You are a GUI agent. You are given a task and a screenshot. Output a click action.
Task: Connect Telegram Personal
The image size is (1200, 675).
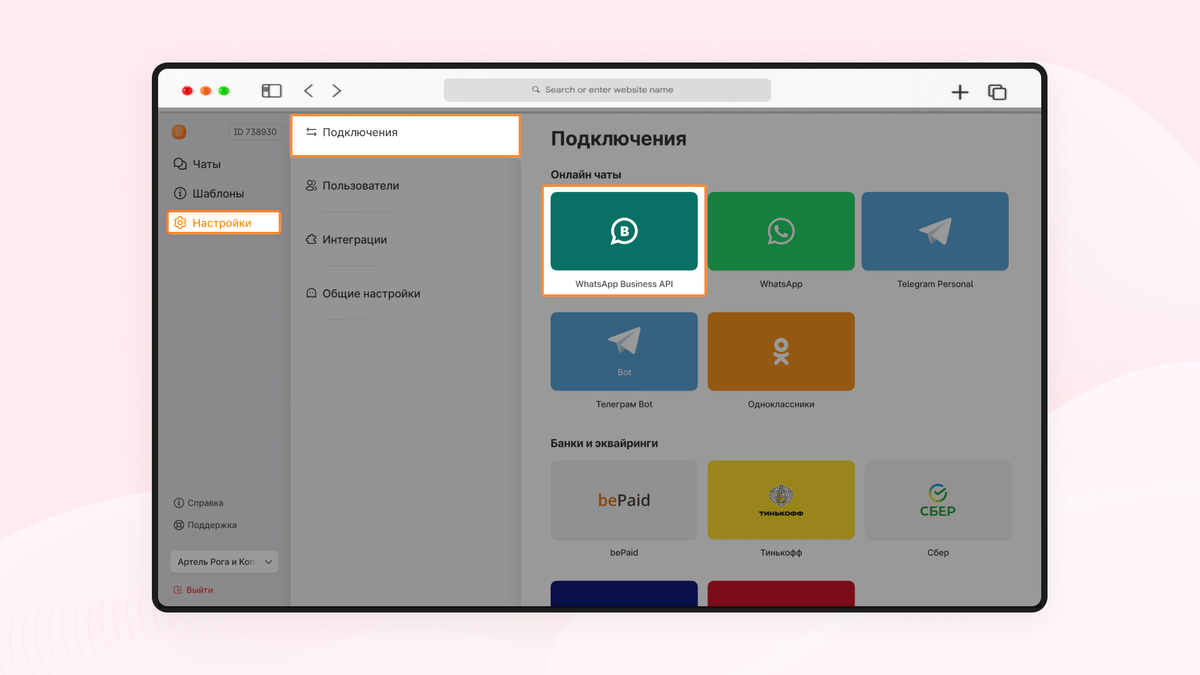pos(935,231)
